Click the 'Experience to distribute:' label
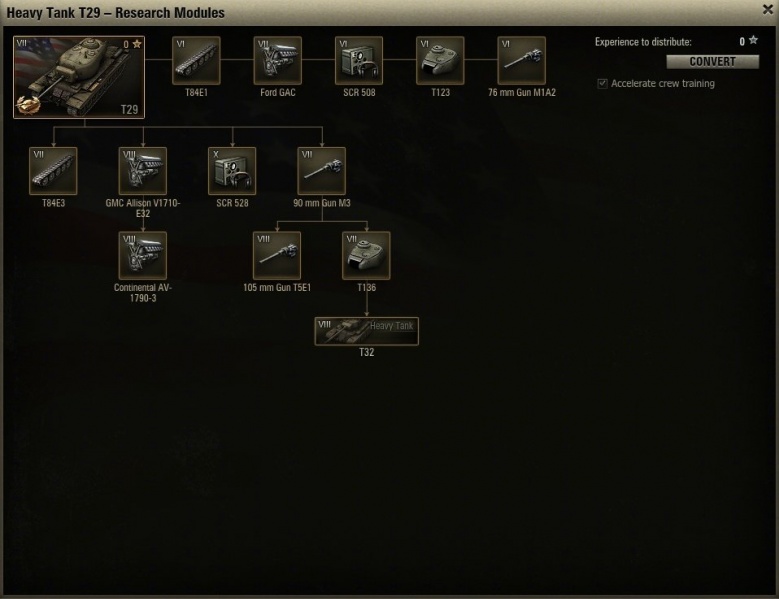The image size is (779, 599). pyautogui.click(x=643, y=42)
